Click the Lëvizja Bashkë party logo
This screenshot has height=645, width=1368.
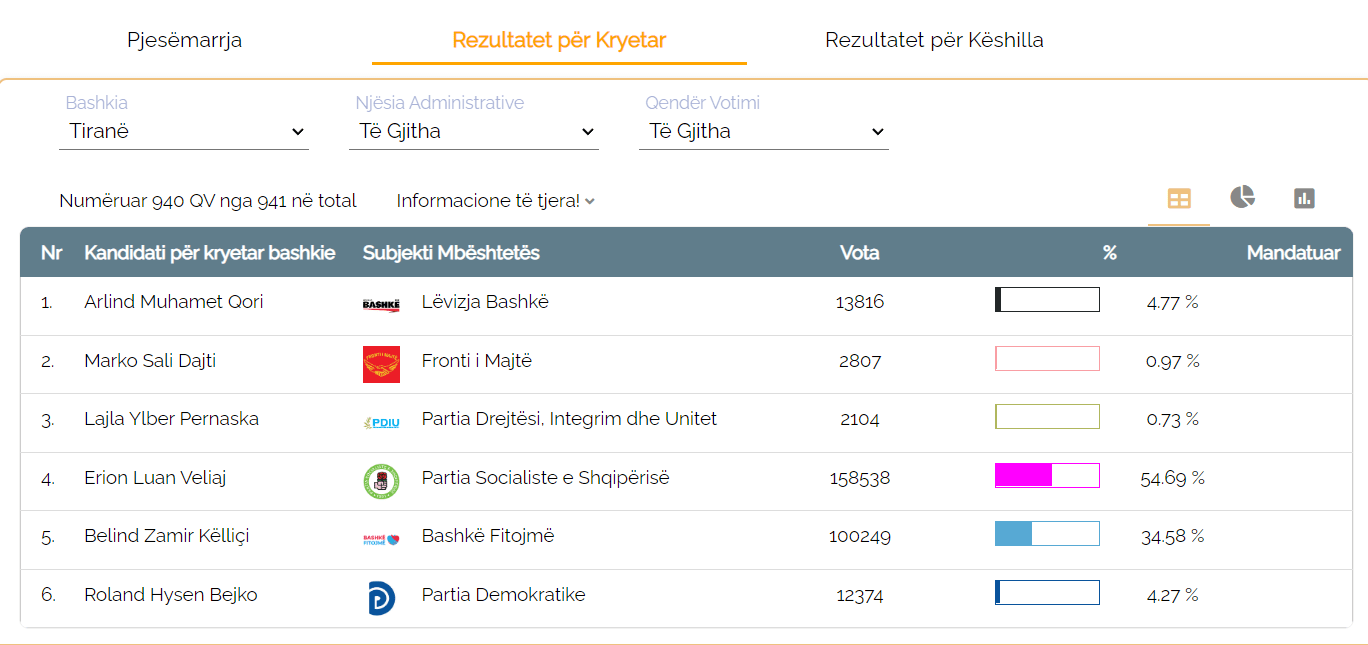381,303
